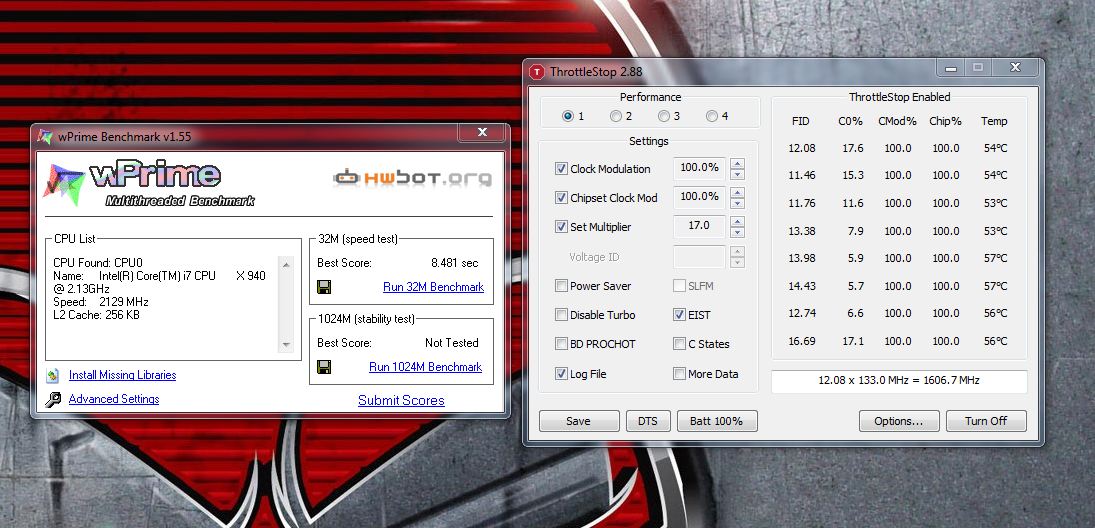
Task: Increase Clock Modulation with the up arrow
Action: click(x=737, y=163)
